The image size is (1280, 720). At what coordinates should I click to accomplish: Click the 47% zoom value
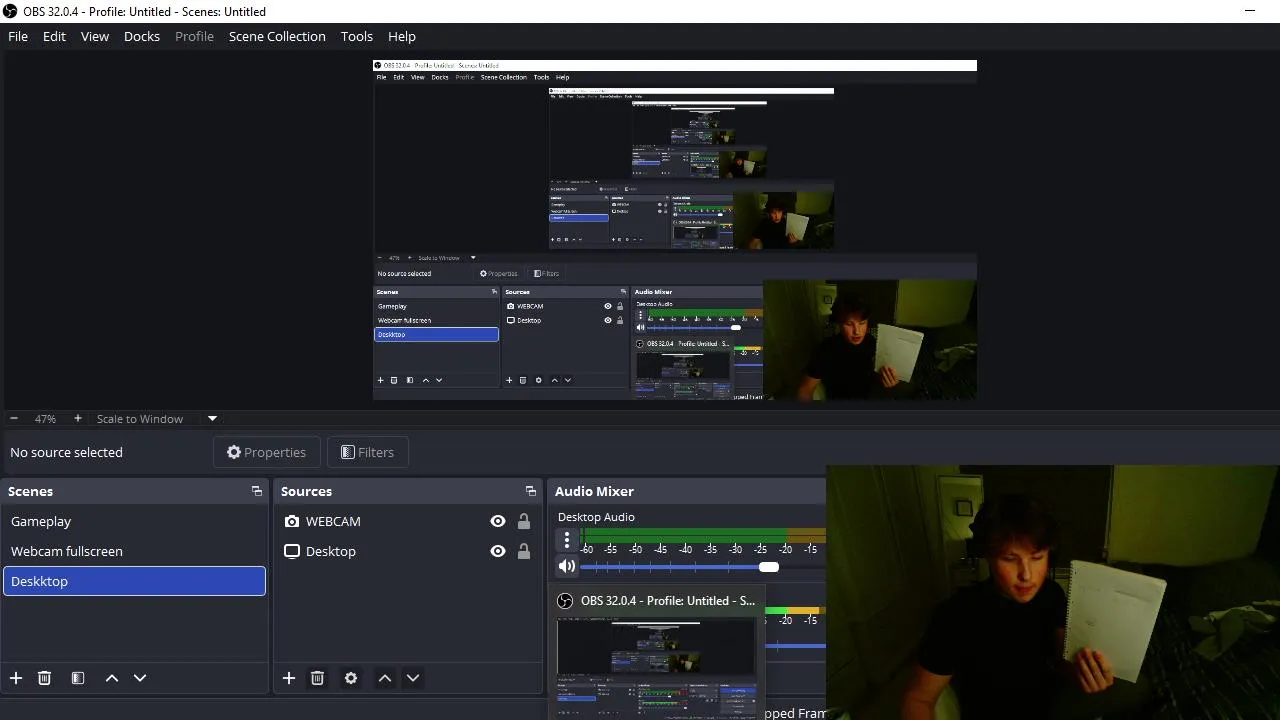click(45, 418)
